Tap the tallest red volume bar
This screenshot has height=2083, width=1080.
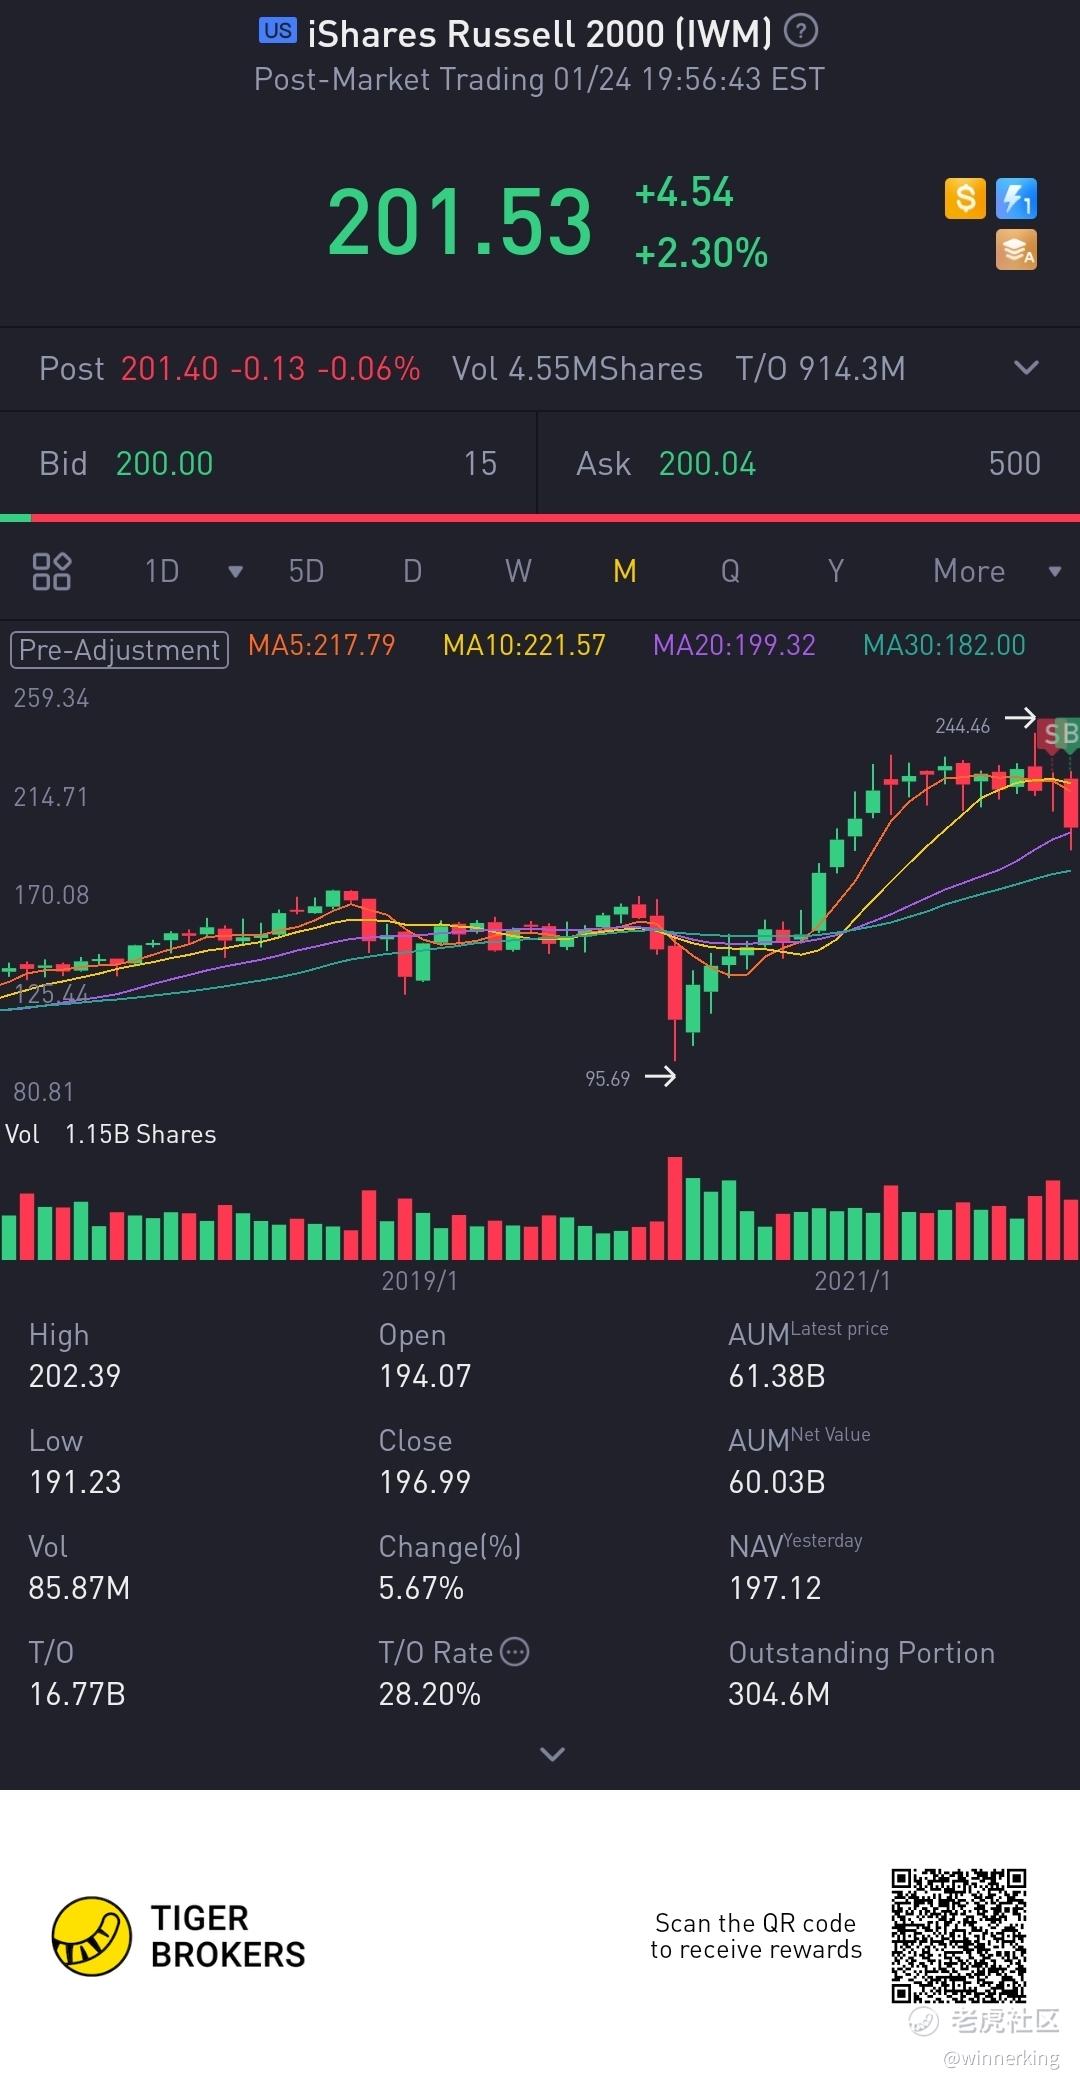(675, 1208)
